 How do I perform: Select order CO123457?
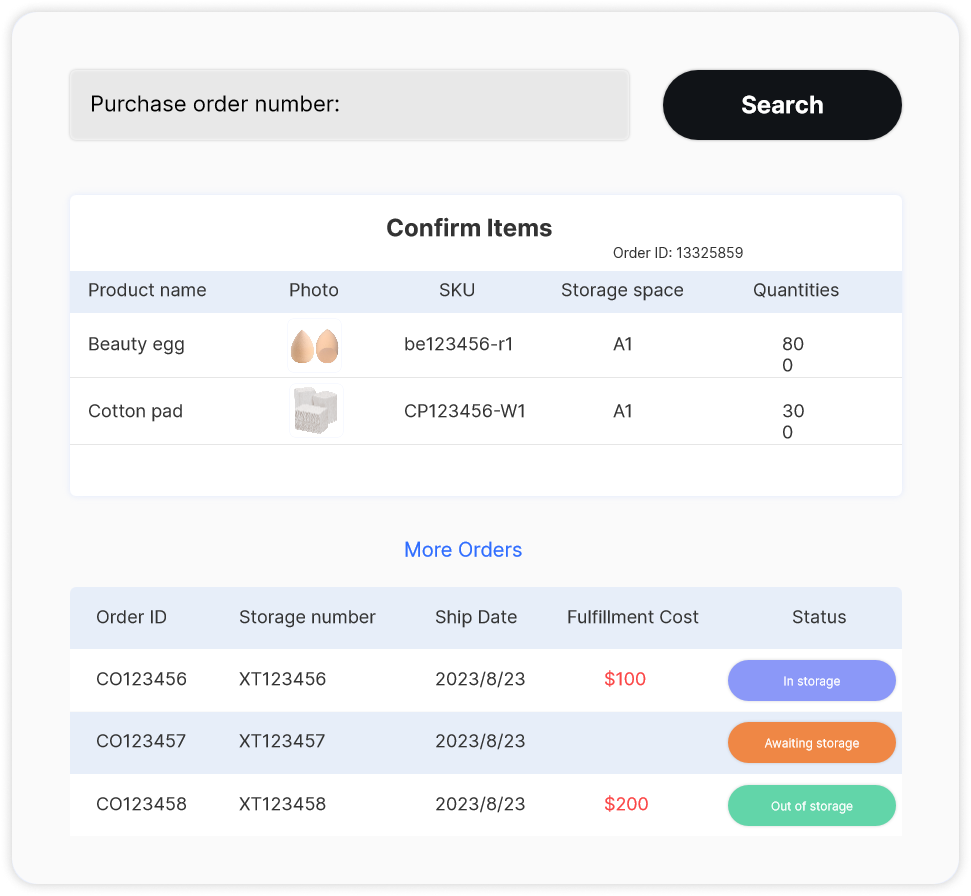[x=141, y=741]
